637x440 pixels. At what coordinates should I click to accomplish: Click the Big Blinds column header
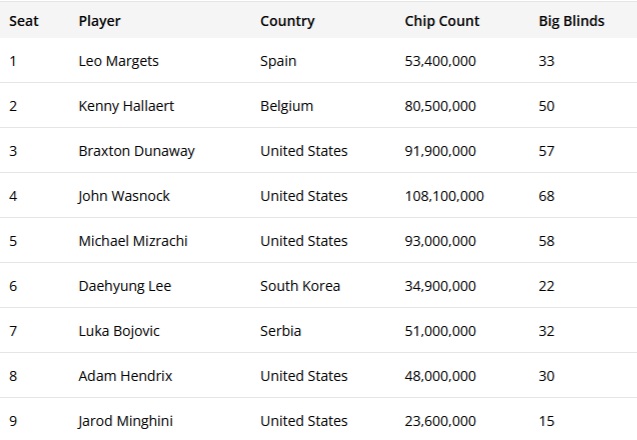point(572,21)
